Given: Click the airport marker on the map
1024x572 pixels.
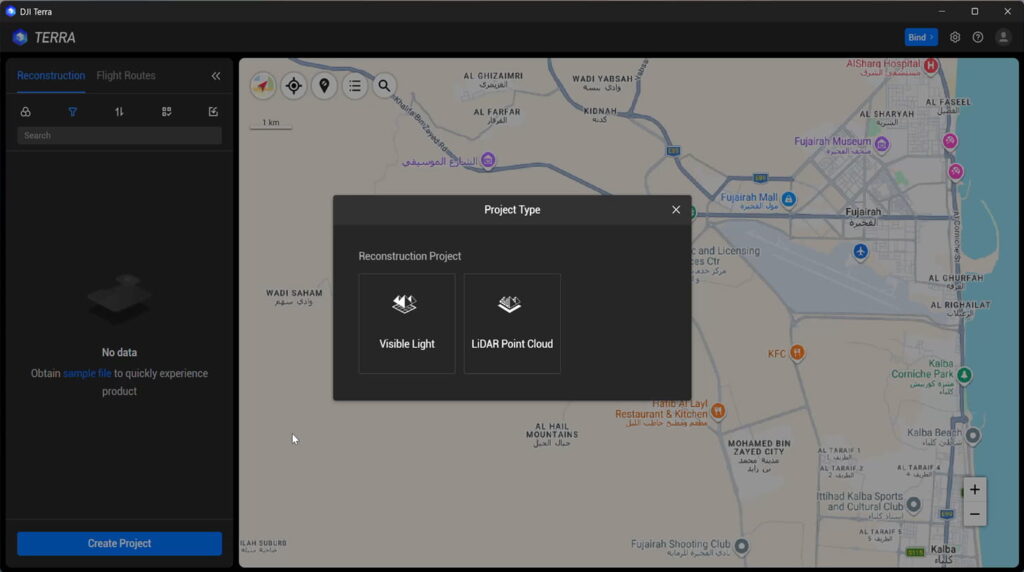Looking at the screenshot, I should pos(861,251).
